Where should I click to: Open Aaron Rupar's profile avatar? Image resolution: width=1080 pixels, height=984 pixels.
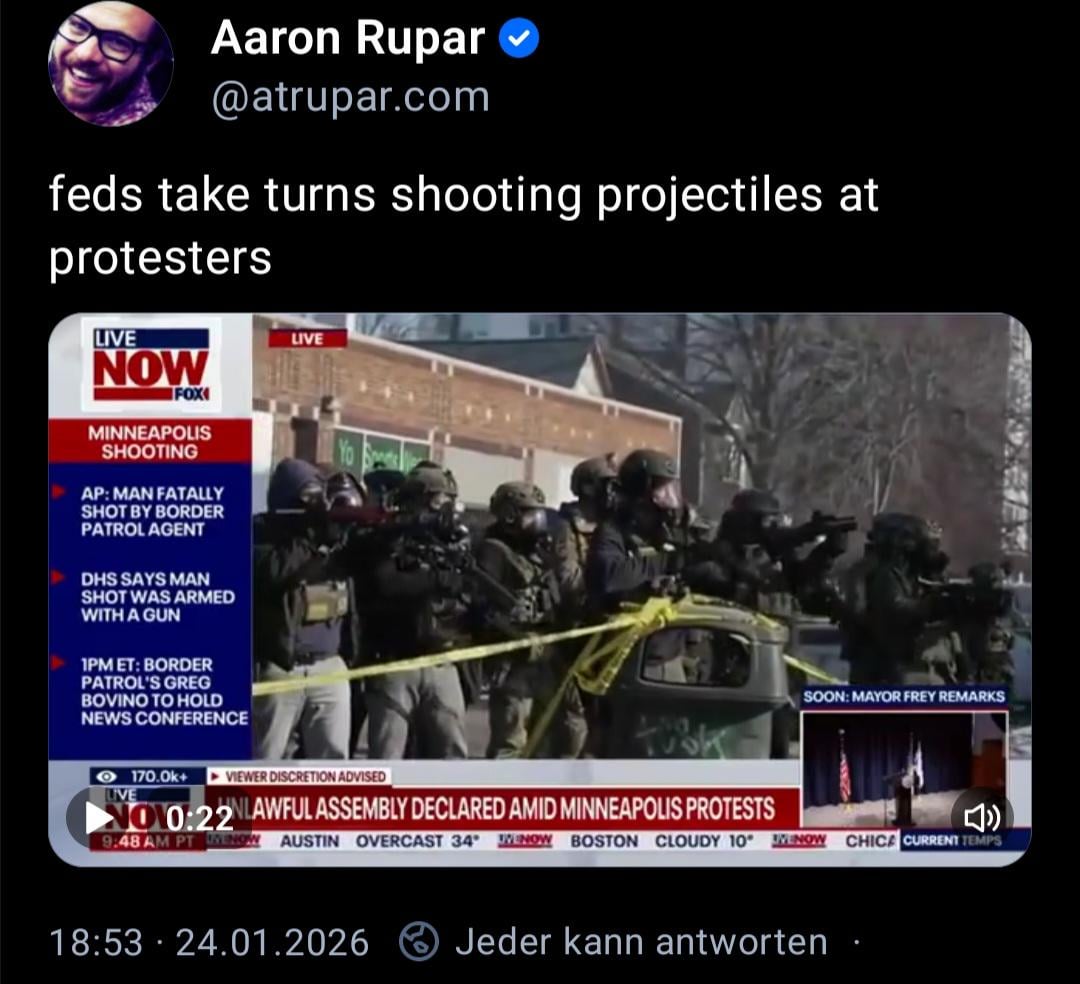coord(111,63)
